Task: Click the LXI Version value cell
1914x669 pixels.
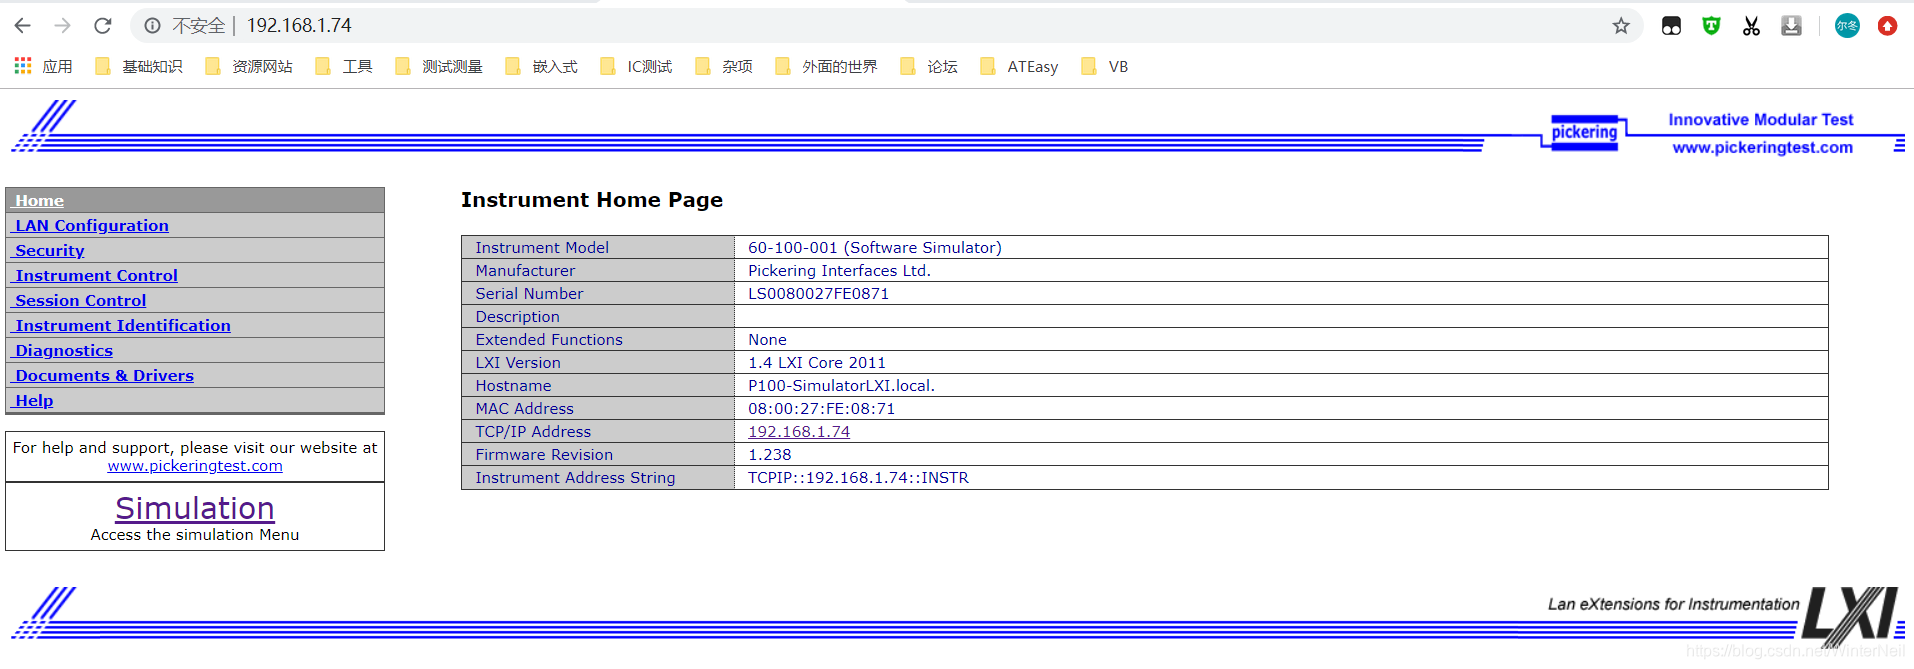Action: [x=1281, y=363]
